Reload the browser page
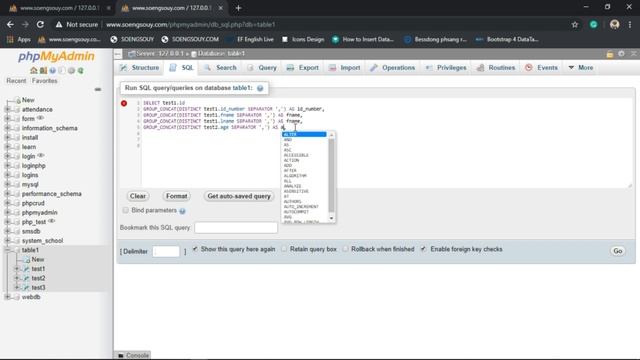The height and width of the screenshot is (360, 640). coord(40,24)
